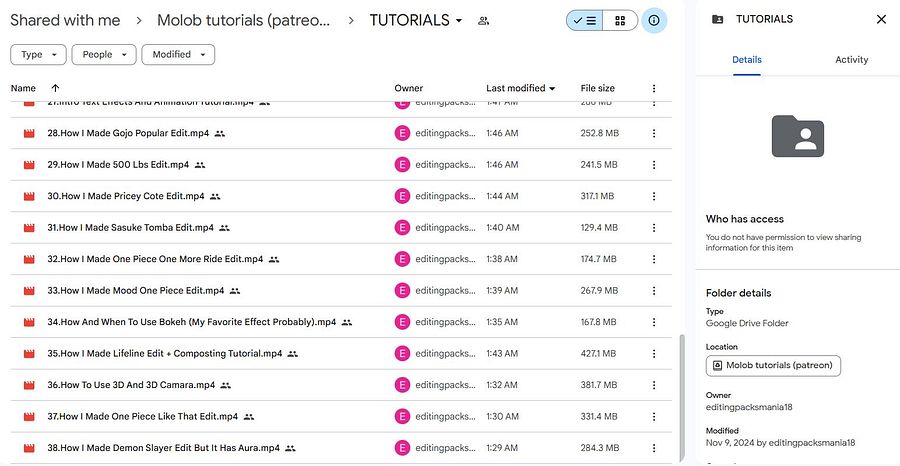Open column options more menu in header
900x466 pixels.
[654, 88]
